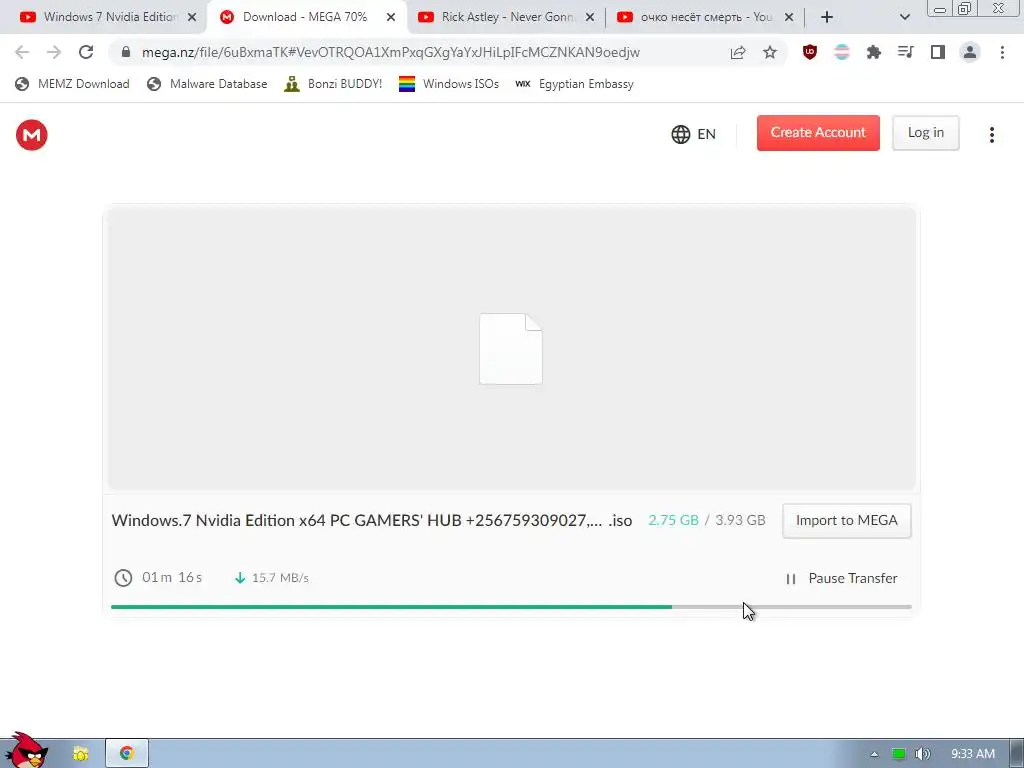Click the Show desktop strip
The image size is (1024, 768).
click(x=1016, y=754)
